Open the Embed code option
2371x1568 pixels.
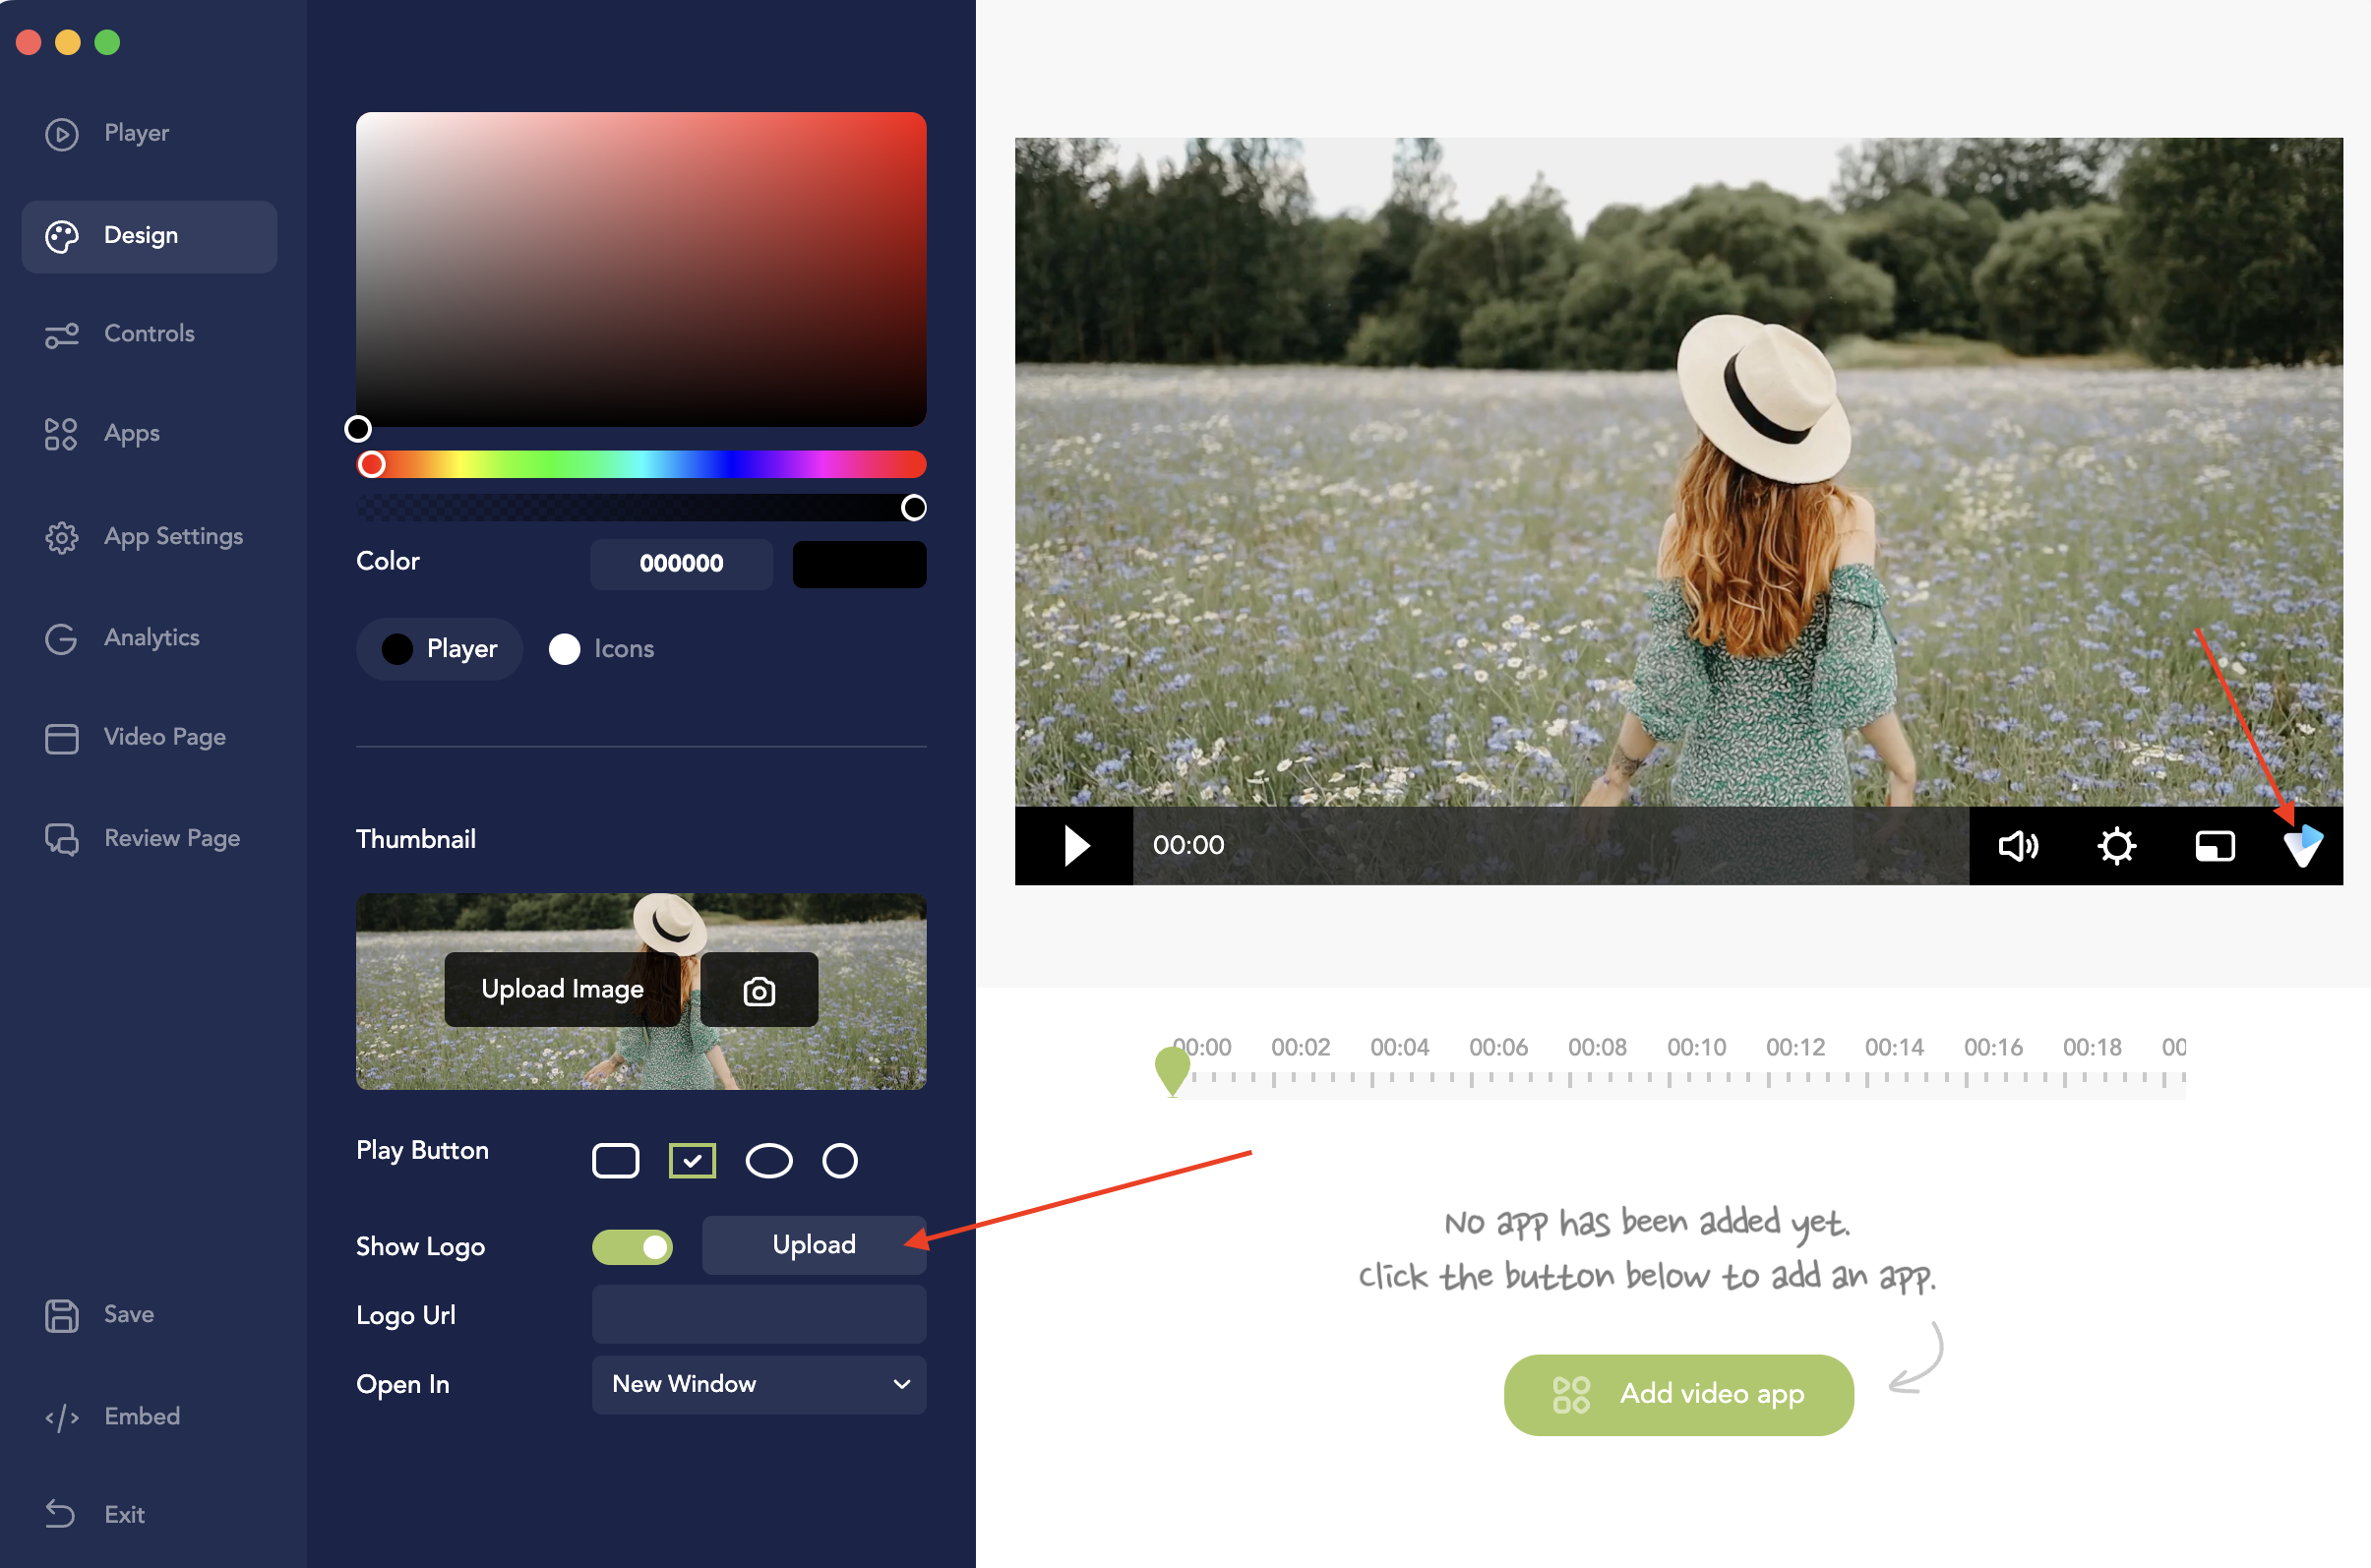(148, 1417)
